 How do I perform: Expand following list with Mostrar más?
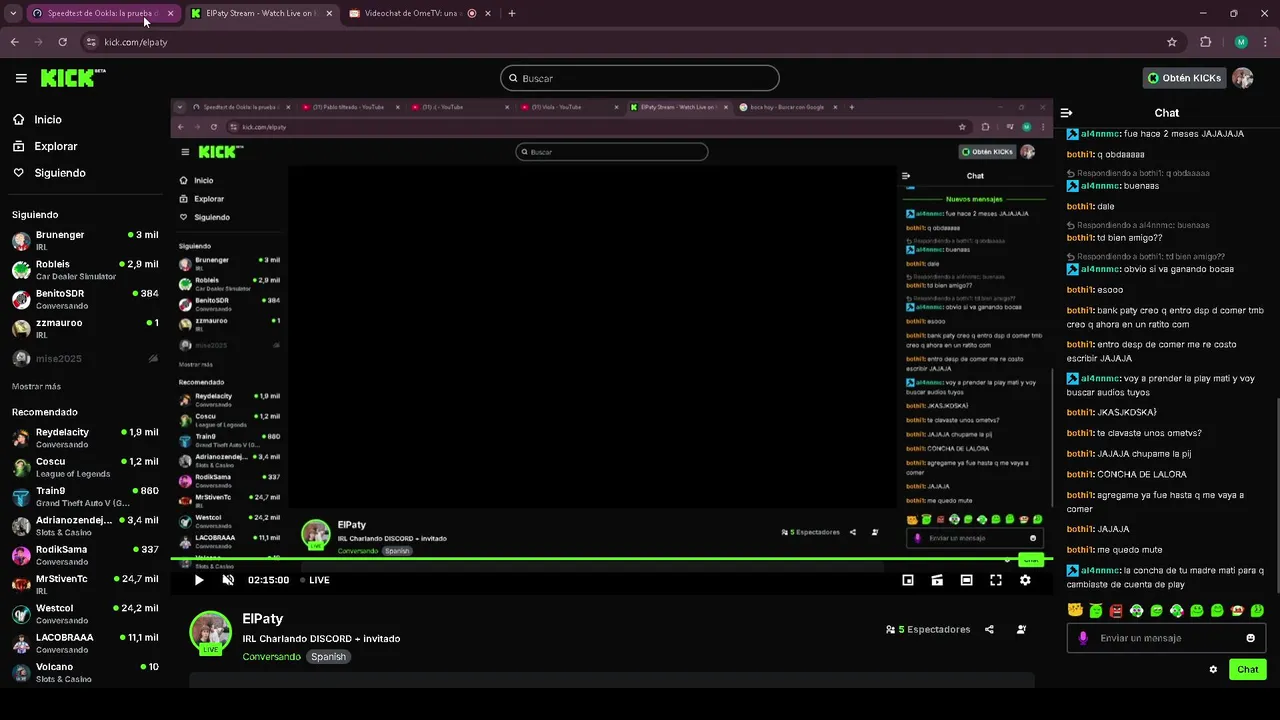point(36,386)
